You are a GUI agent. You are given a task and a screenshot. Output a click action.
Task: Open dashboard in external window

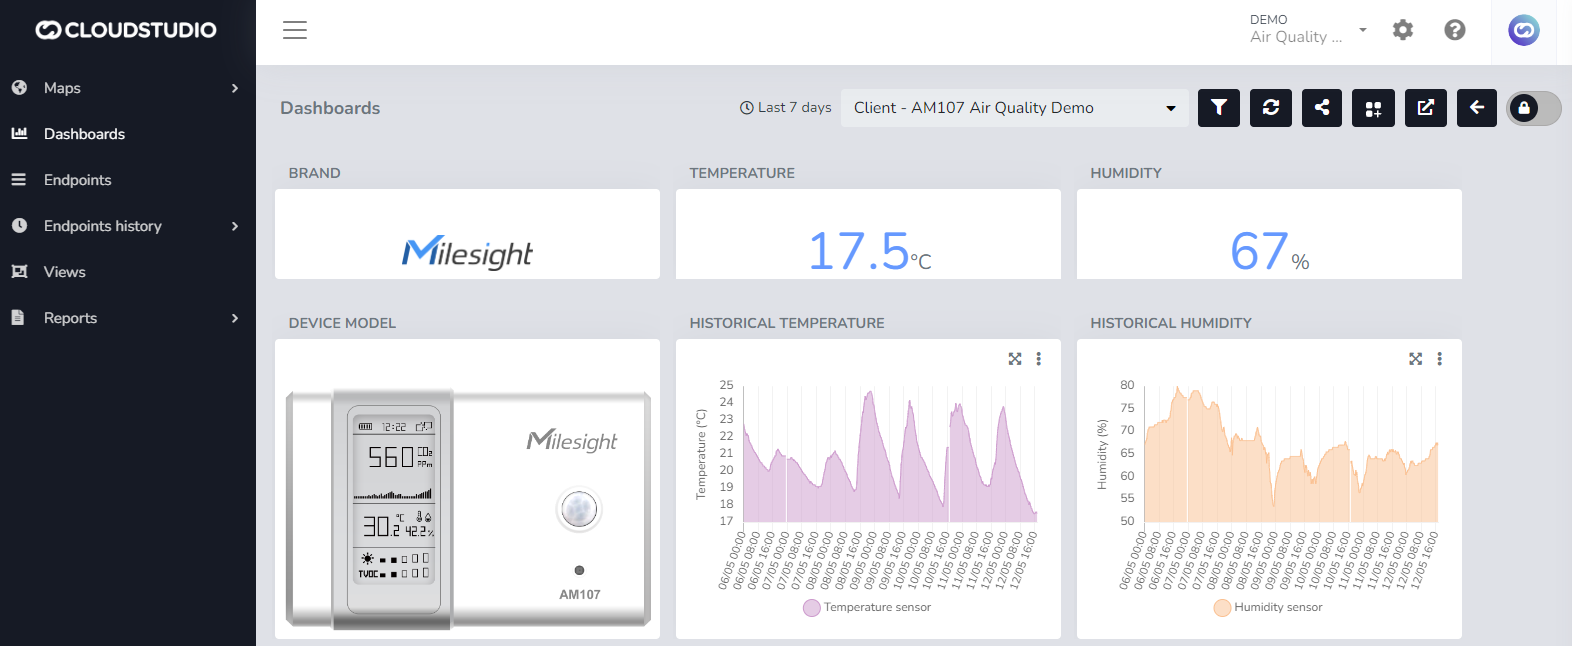(1426, 108)
